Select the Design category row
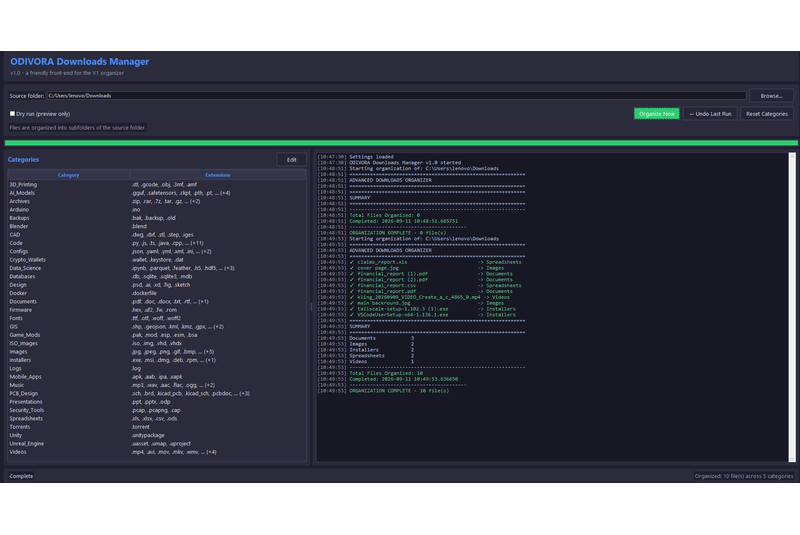Image resolution: width=800 pixels, height=535 pixels. pyautogui.click(x=157, y=285)
